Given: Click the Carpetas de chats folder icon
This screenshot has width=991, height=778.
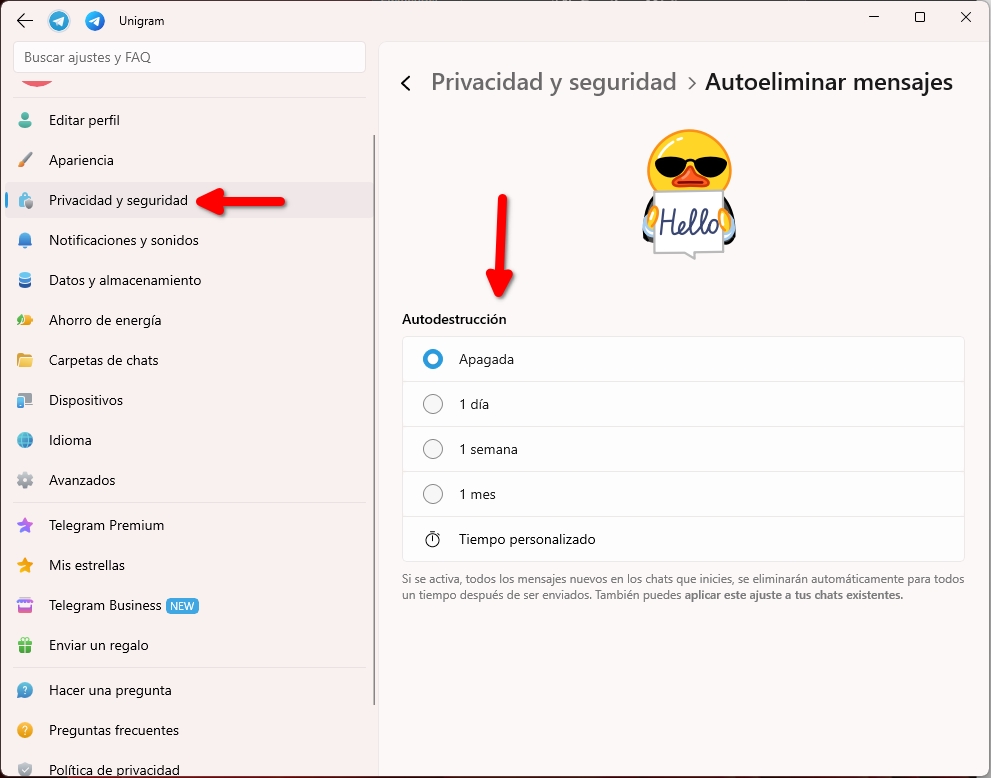Looking at the screenshot, I should [x=25, y=360].
